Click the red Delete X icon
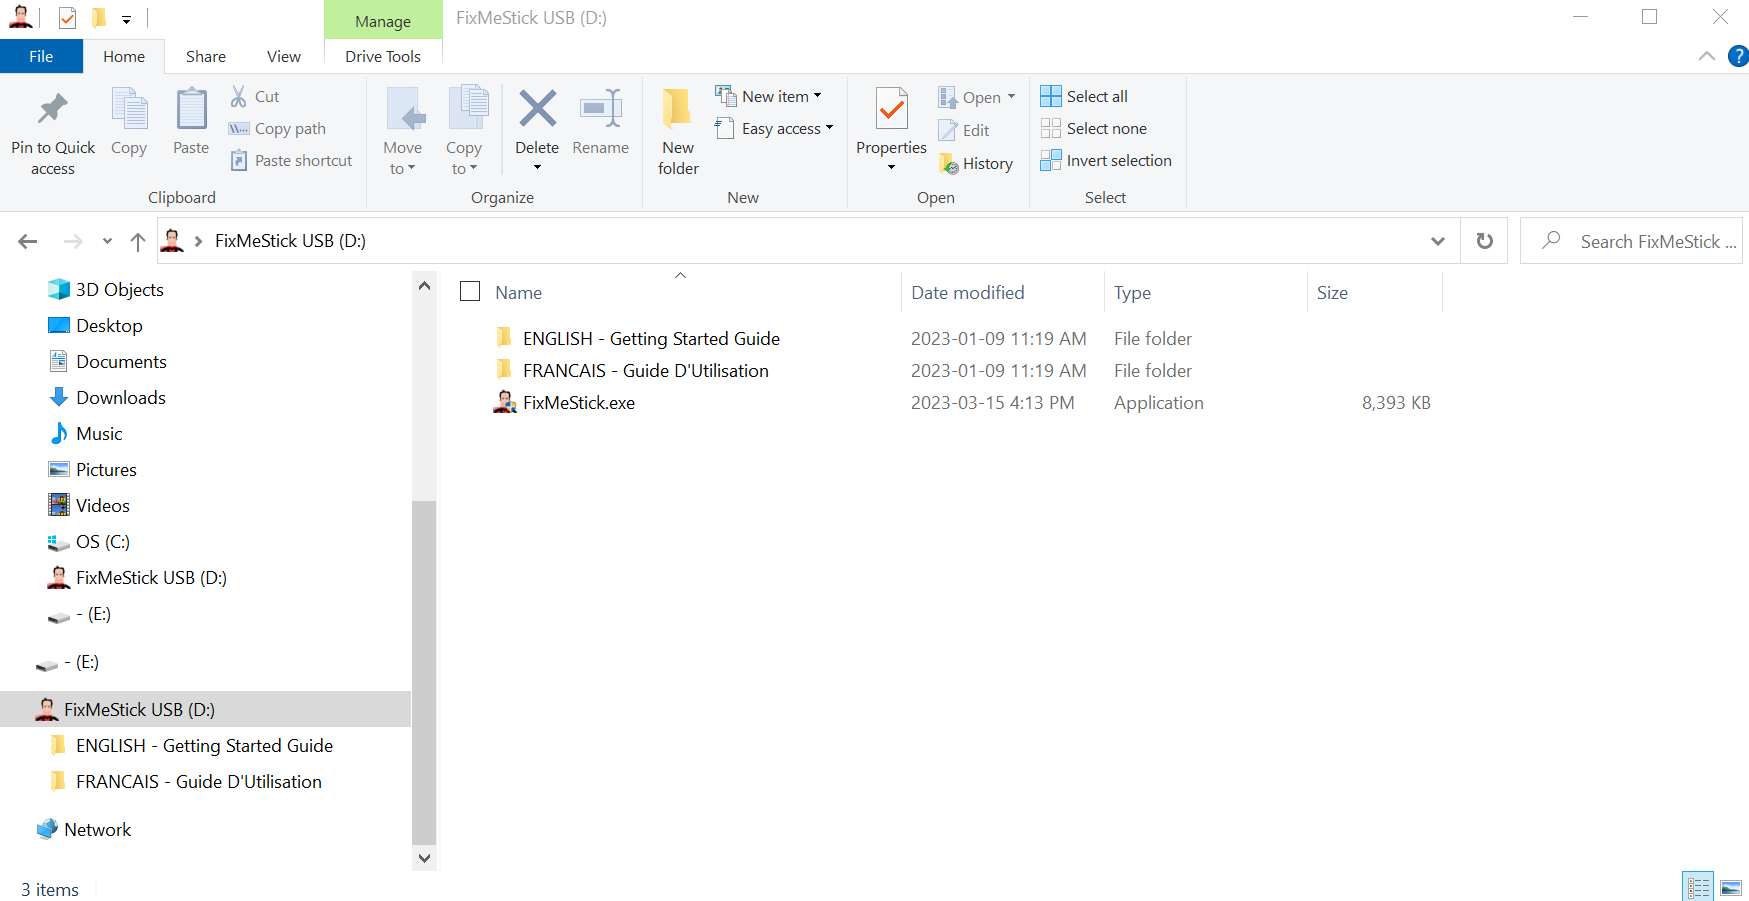 [x=537, y=109]
